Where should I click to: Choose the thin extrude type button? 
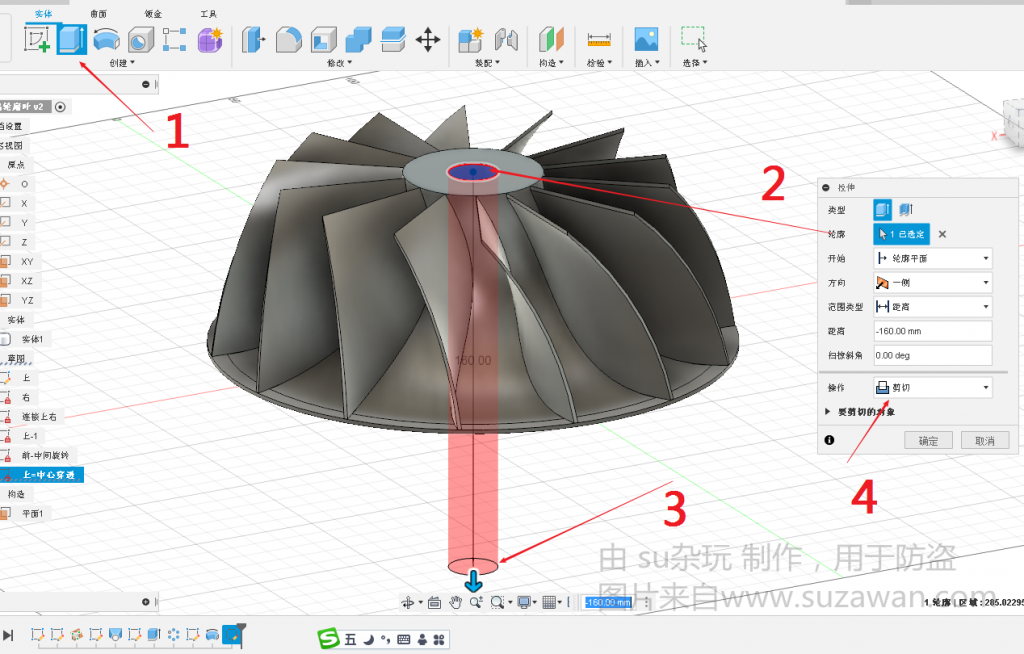point(906,210)
